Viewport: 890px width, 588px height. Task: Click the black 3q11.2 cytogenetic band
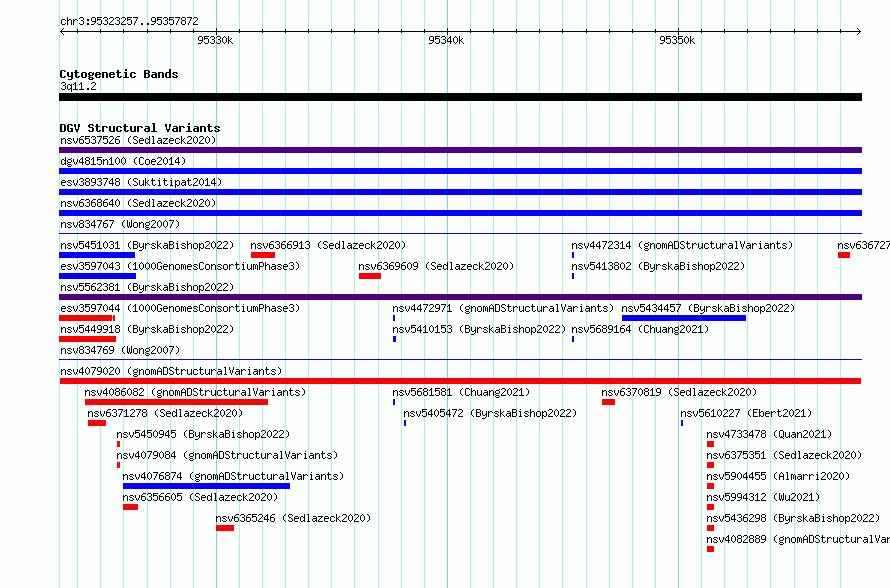(460, 97)
